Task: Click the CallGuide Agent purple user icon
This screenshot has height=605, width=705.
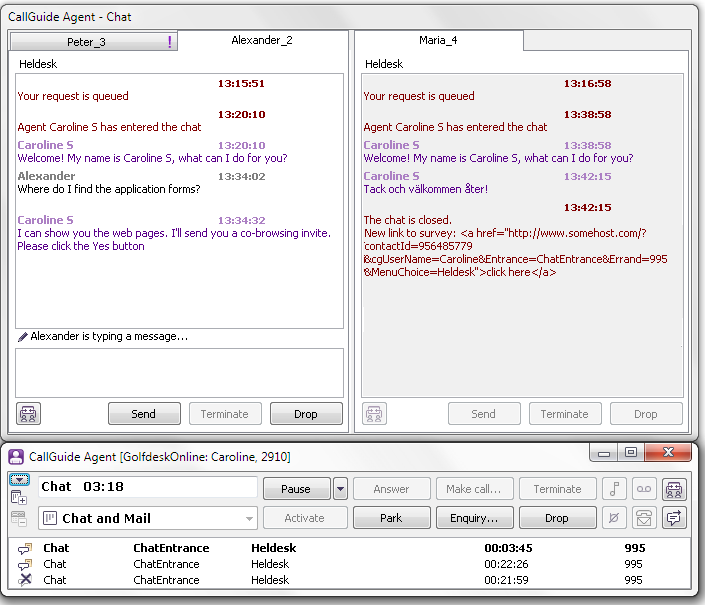Action: [16, 457]
